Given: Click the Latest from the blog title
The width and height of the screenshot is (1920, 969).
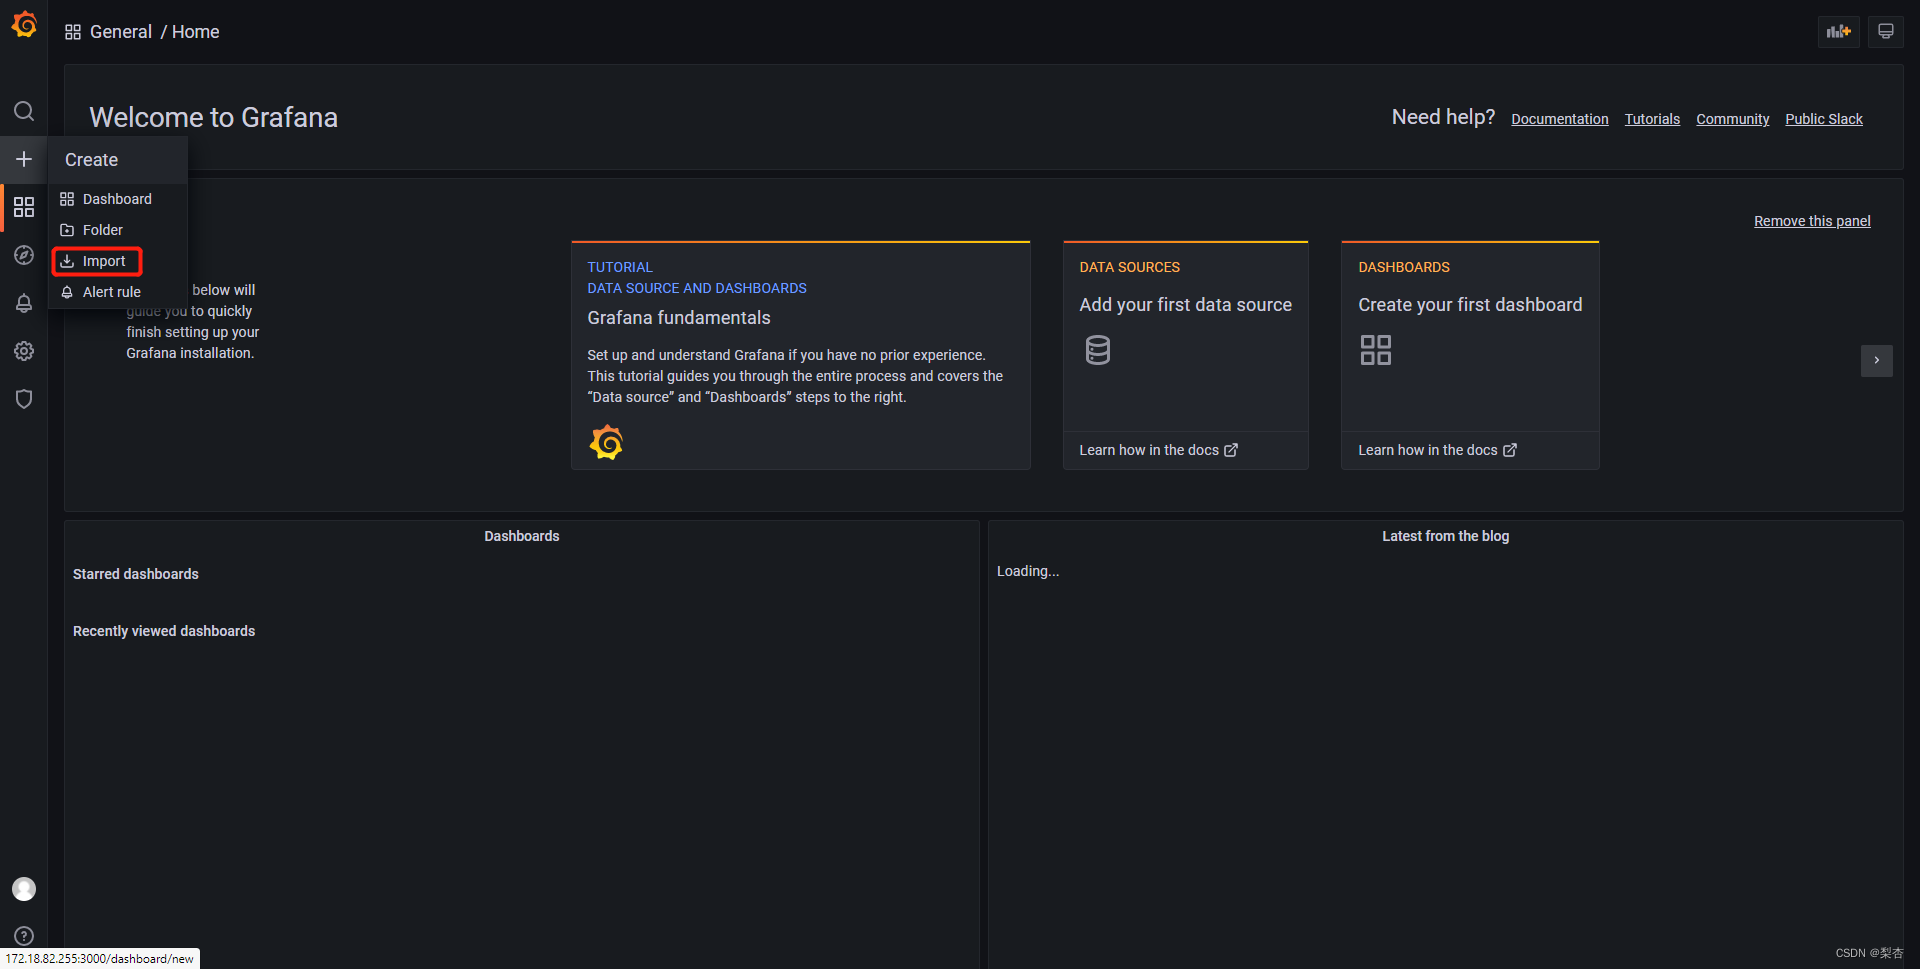Looking at the screenshot, I should pos(1445,536).
